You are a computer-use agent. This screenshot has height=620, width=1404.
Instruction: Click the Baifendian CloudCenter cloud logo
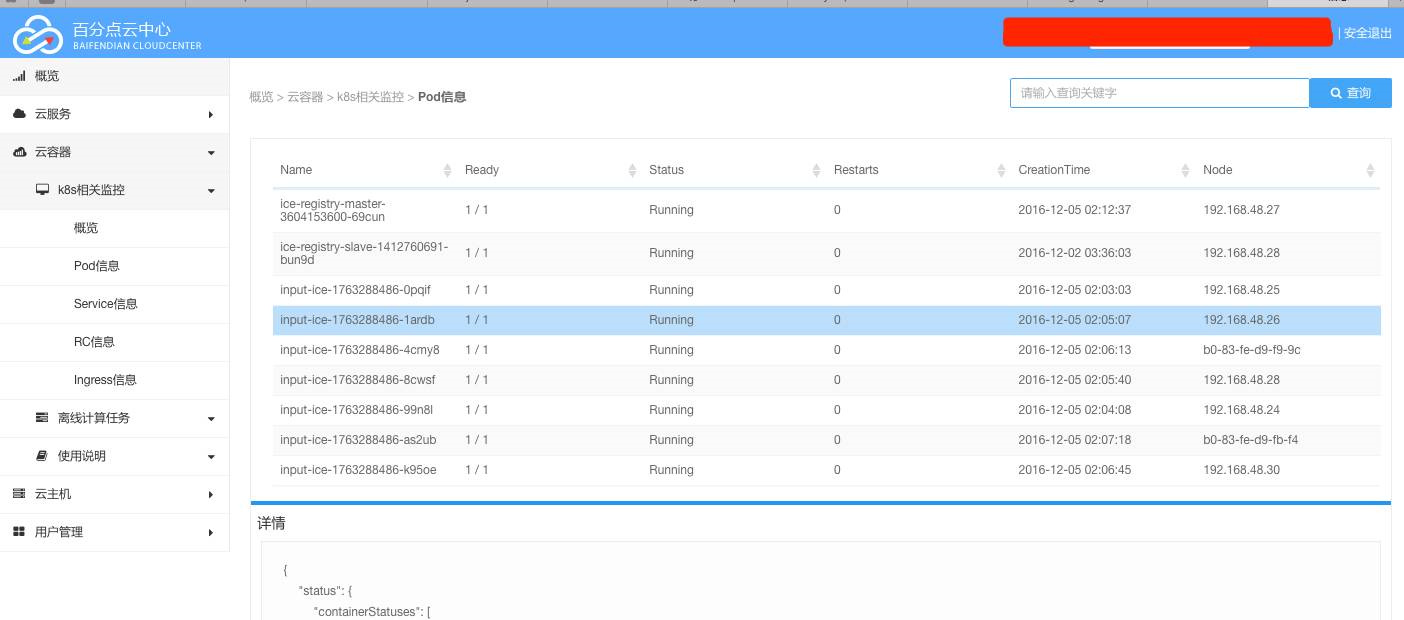(38, 36)
